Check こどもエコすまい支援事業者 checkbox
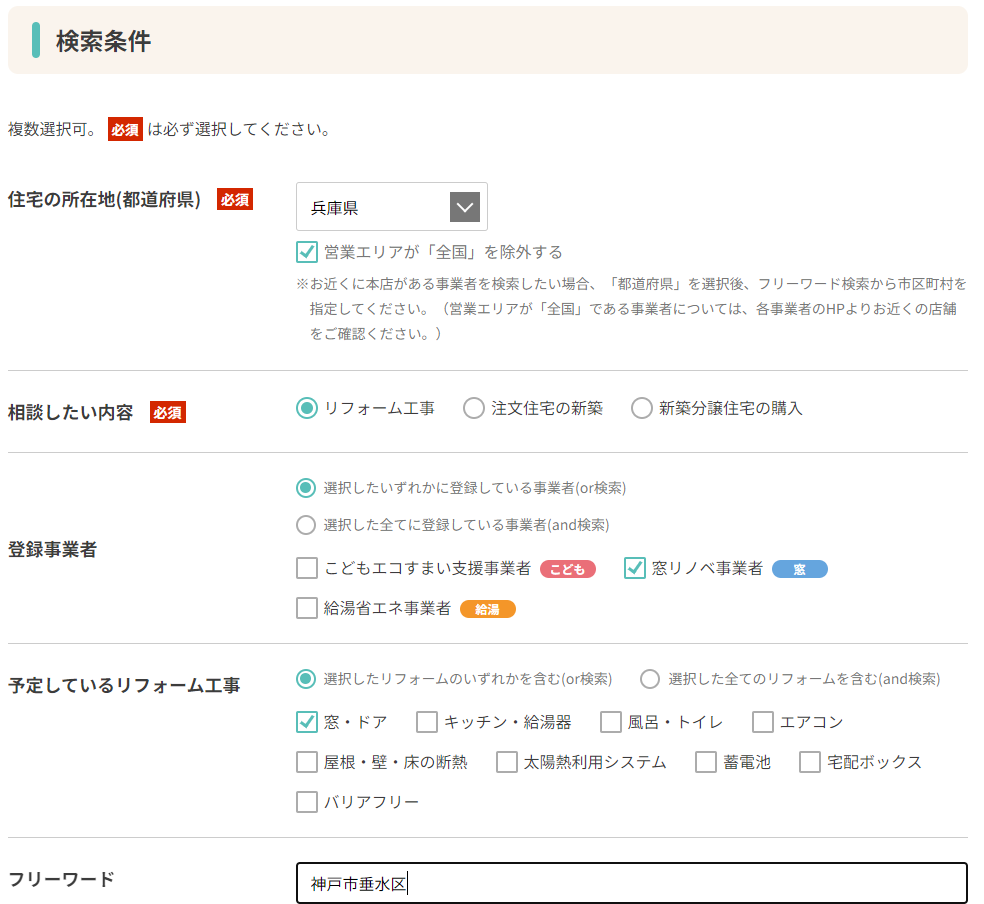The width and height of the screenshot is (984, 904). click(307, 568)
